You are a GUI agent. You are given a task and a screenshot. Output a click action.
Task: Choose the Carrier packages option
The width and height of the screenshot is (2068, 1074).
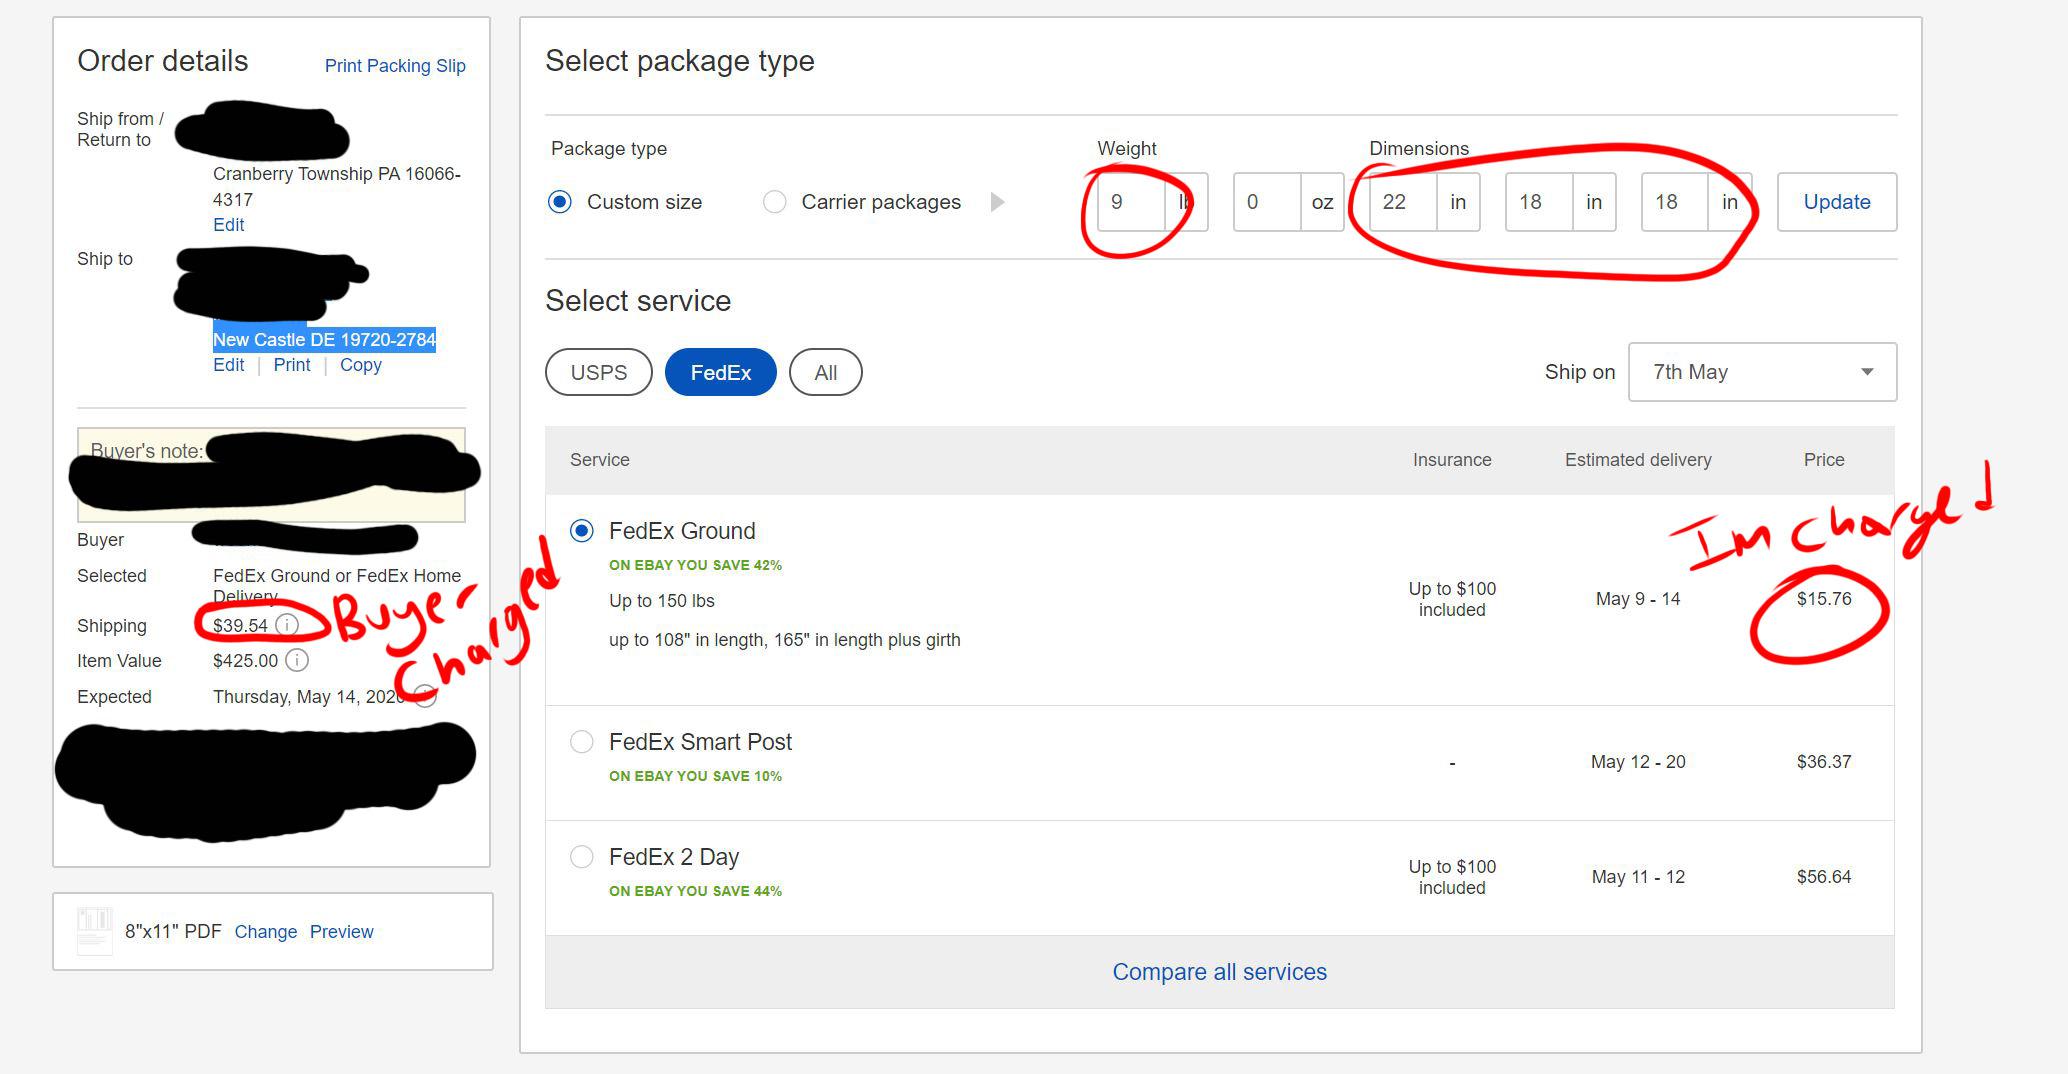click(775, 201)
